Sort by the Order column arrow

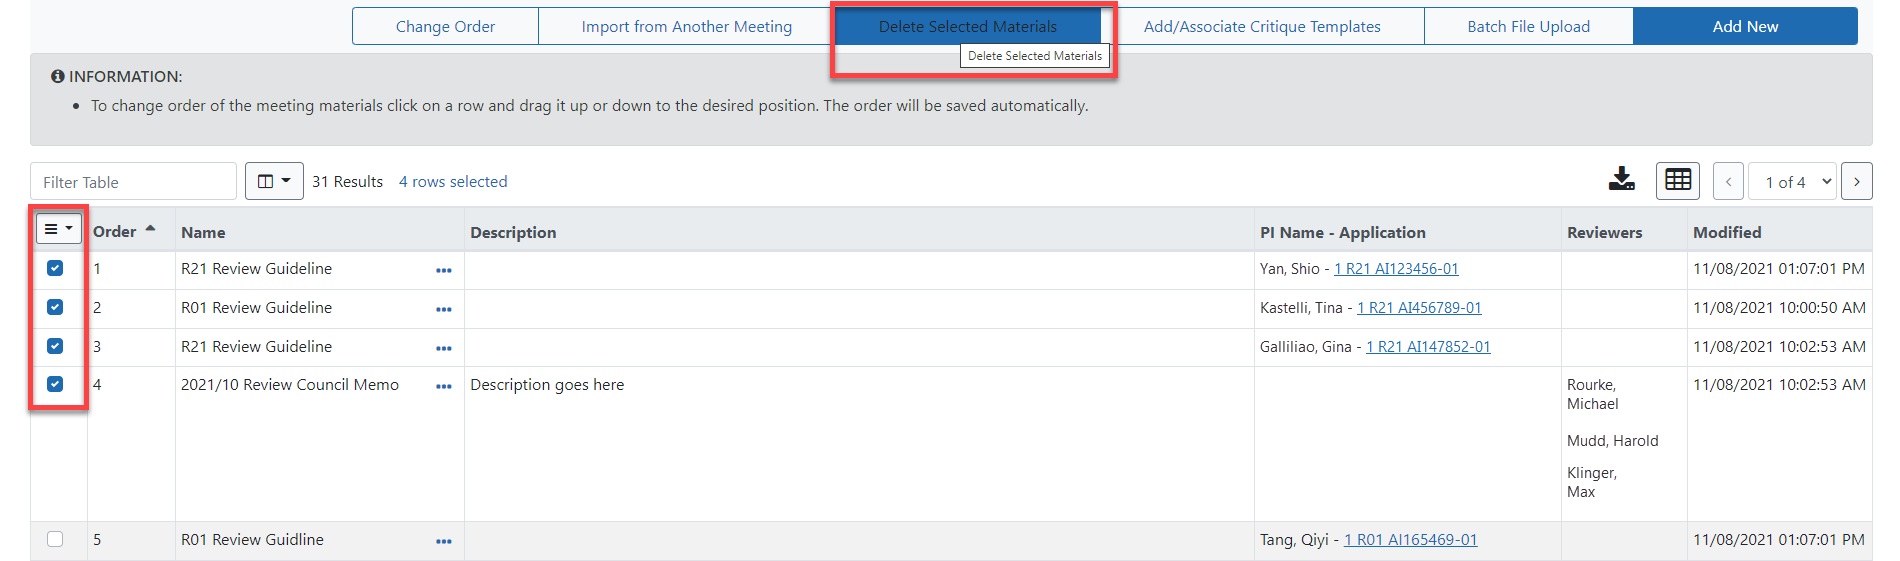(x=150, y=229)
